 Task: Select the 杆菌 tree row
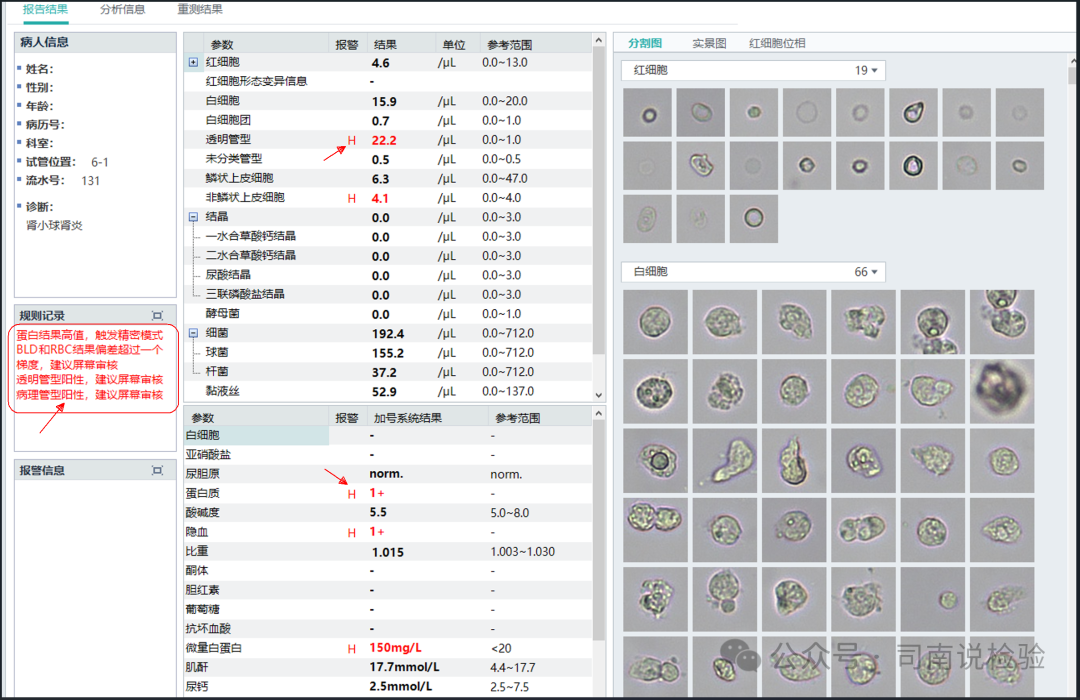click(x=387, y=371)
